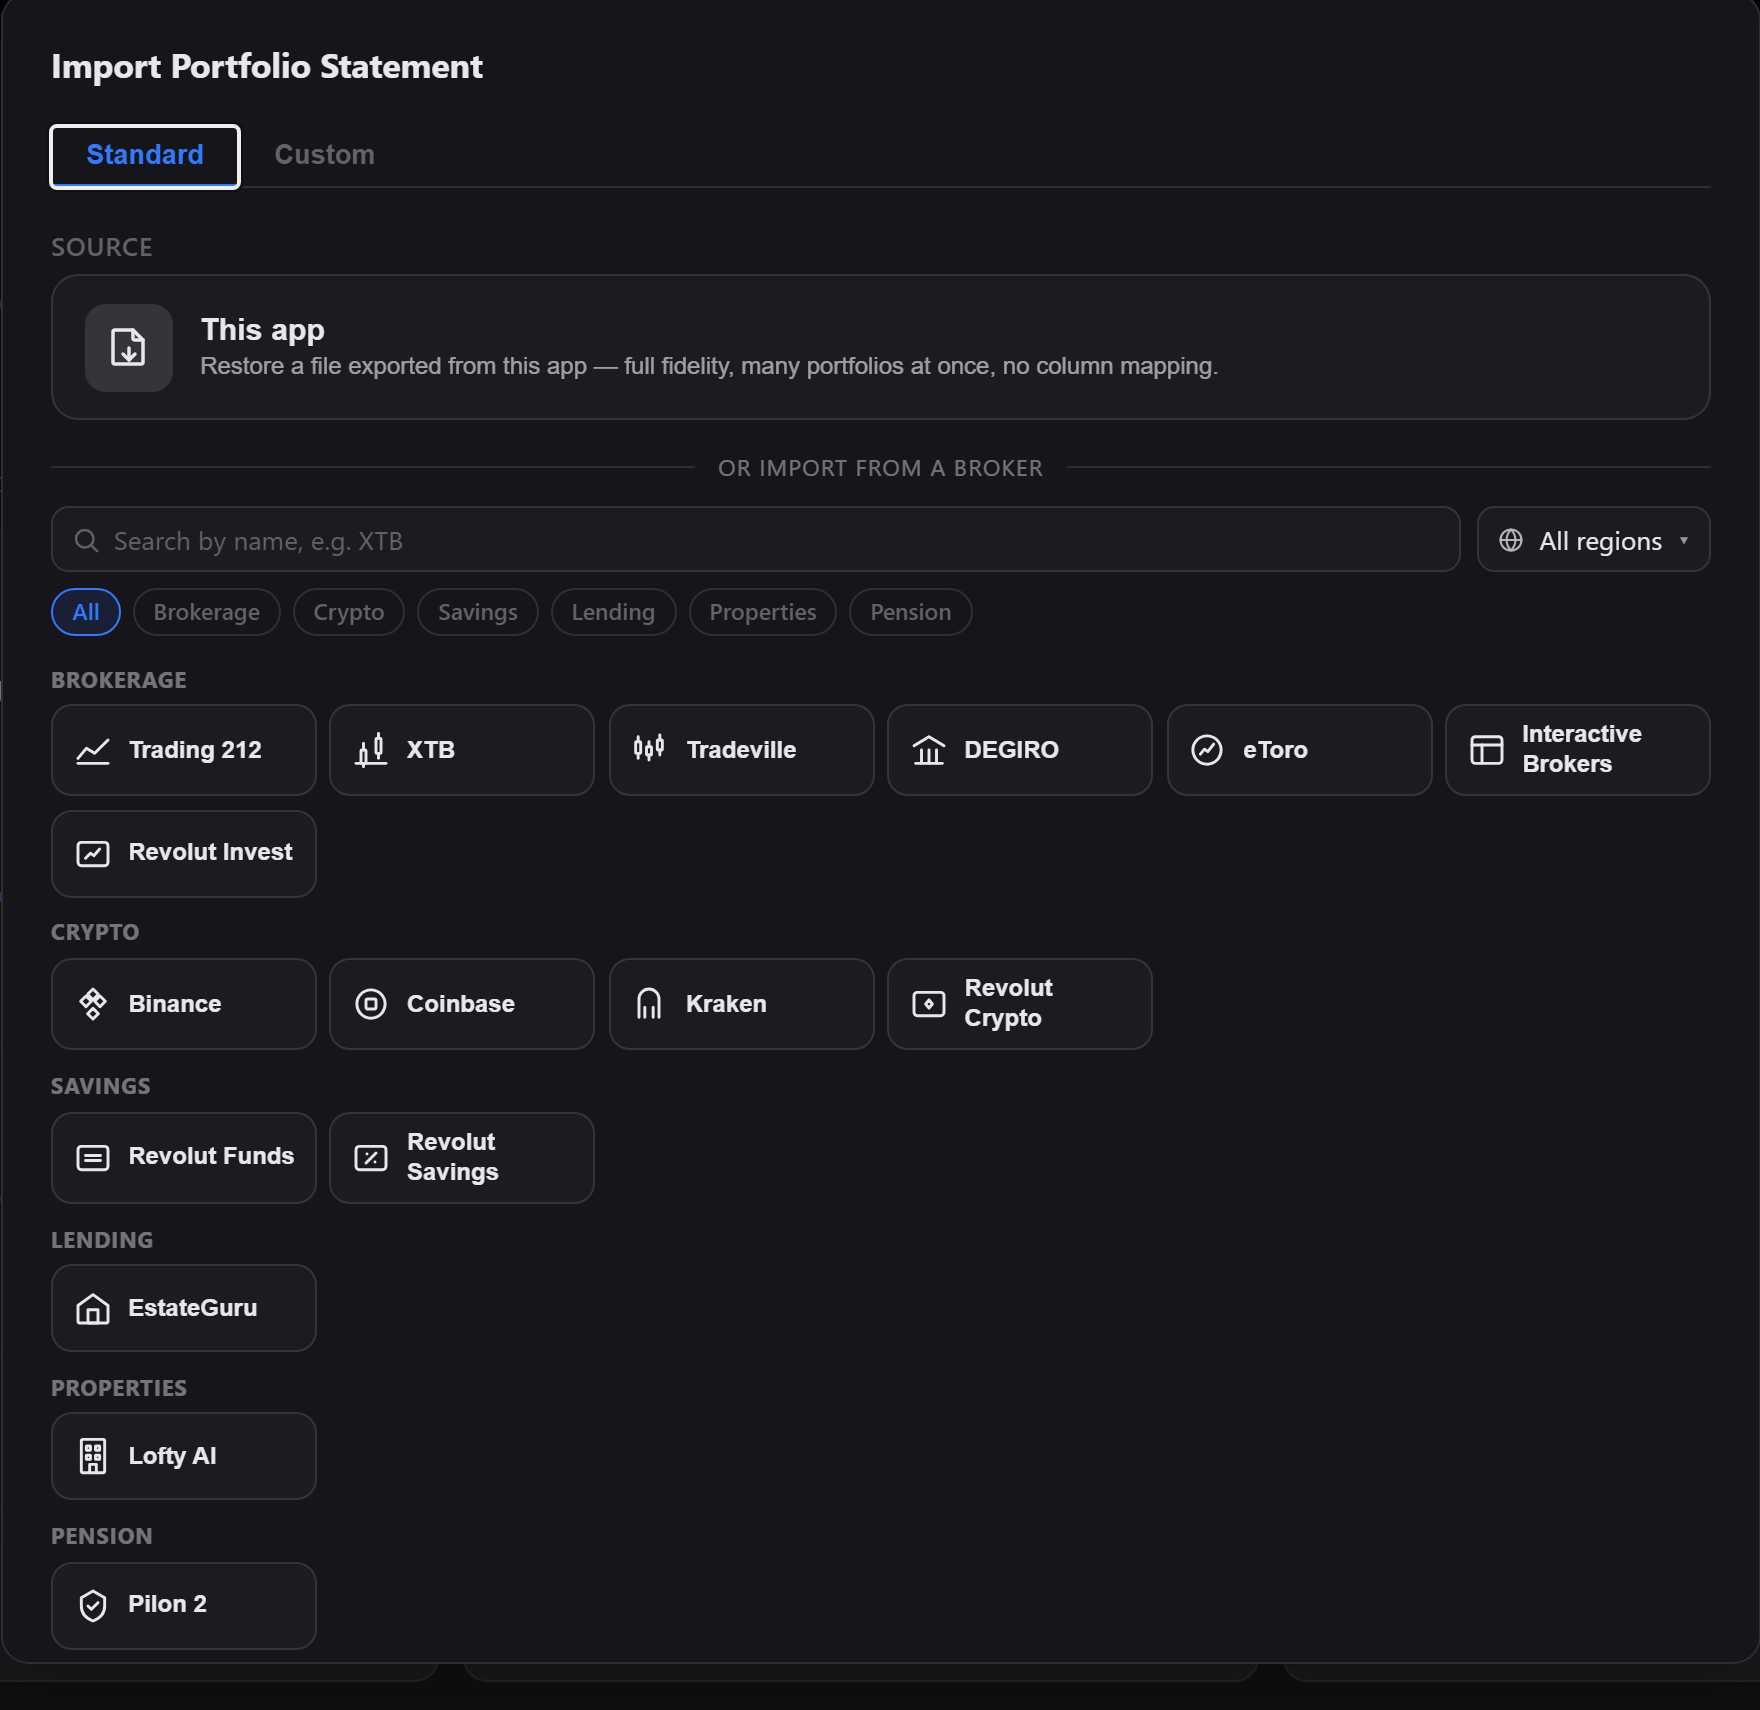Screen dimensions: 1760x1710
Task: Click the DEGIRO bank icon
Action: 929,750
